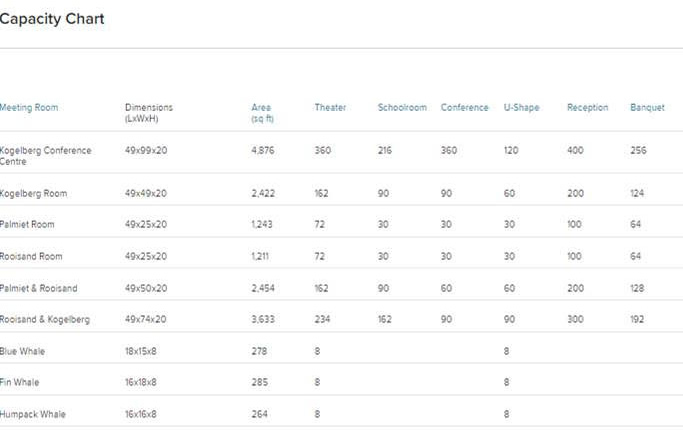The width and height of the screenshot is (683, 437).
Task: Select the Blue Whale row name
Action: 22,351
